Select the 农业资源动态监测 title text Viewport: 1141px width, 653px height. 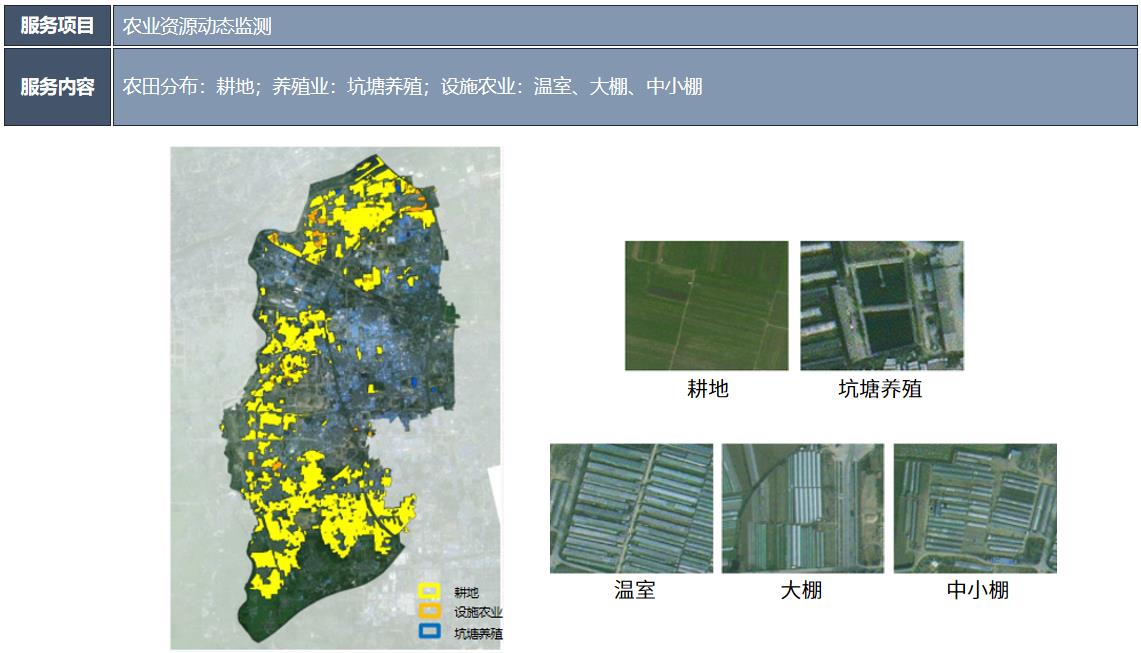[x=196, y=26]
